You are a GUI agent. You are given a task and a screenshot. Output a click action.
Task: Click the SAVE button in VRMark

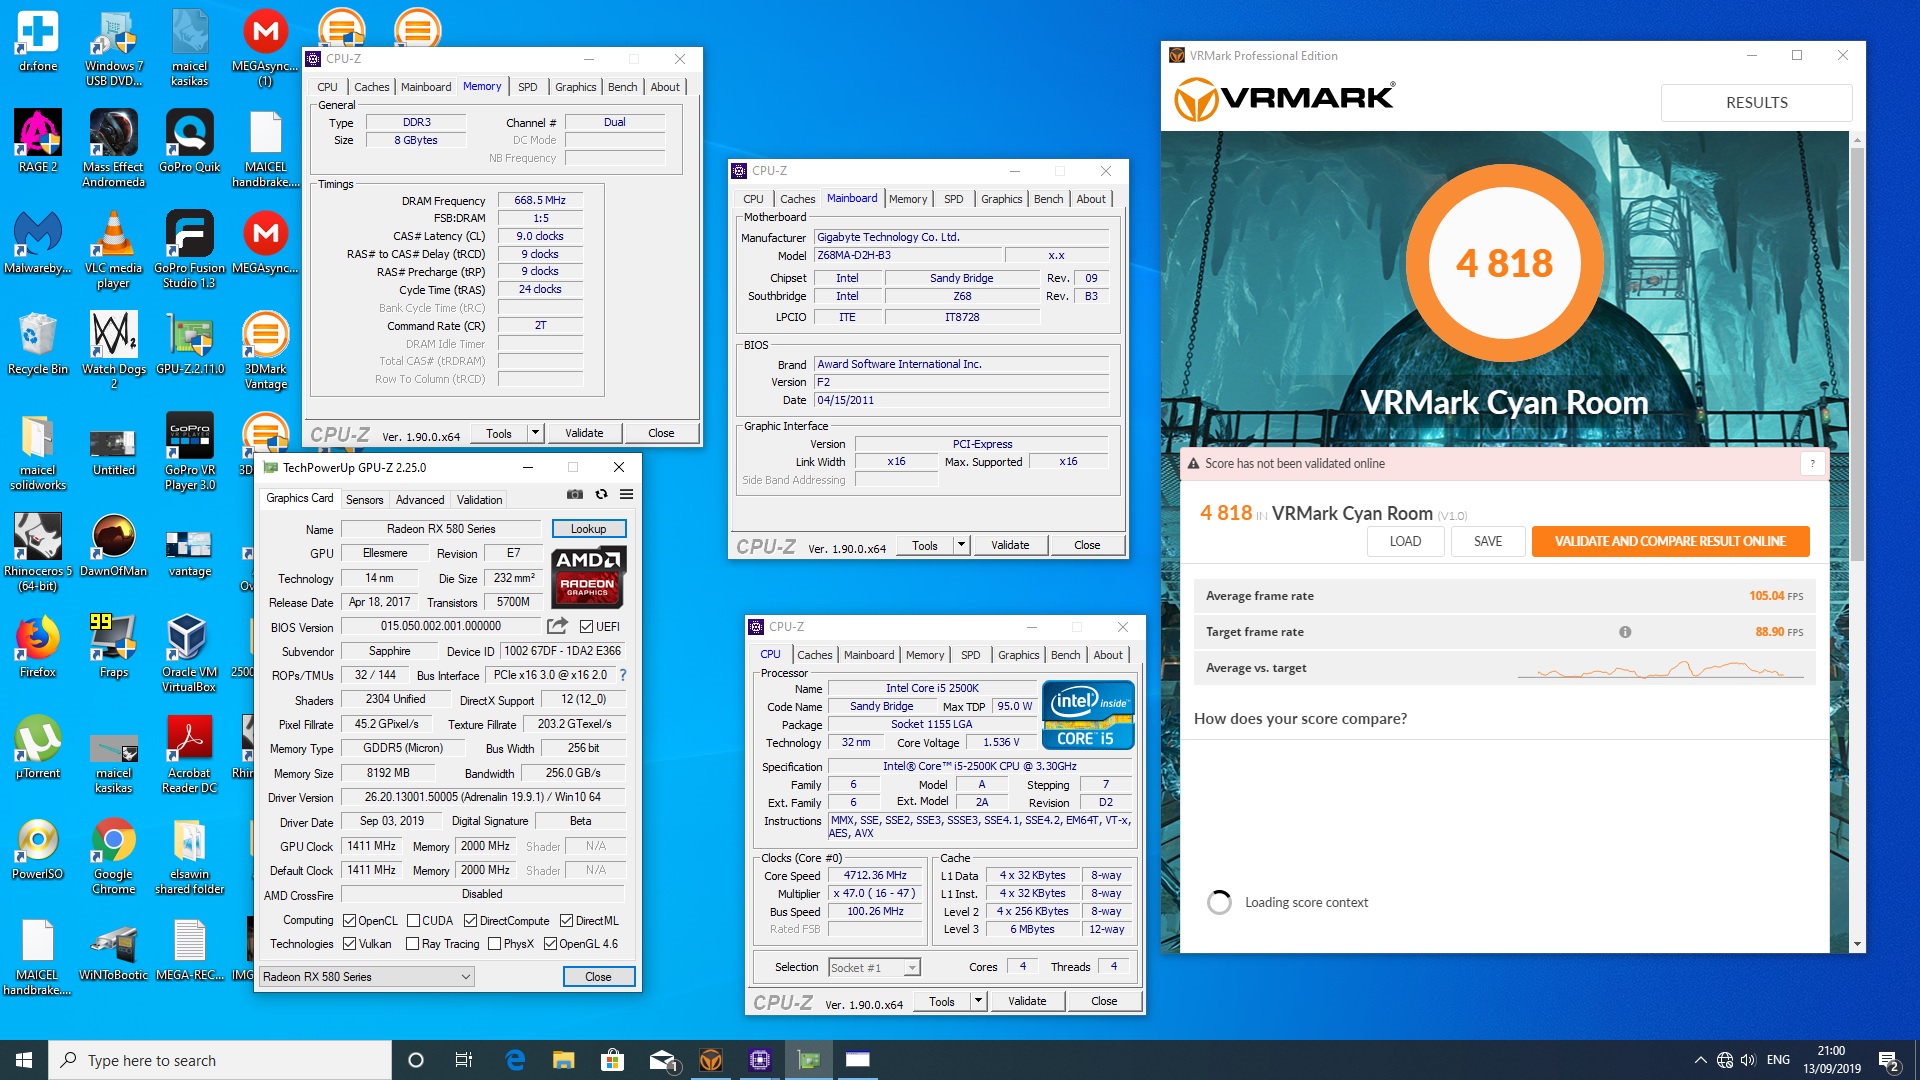point(1488,541)
